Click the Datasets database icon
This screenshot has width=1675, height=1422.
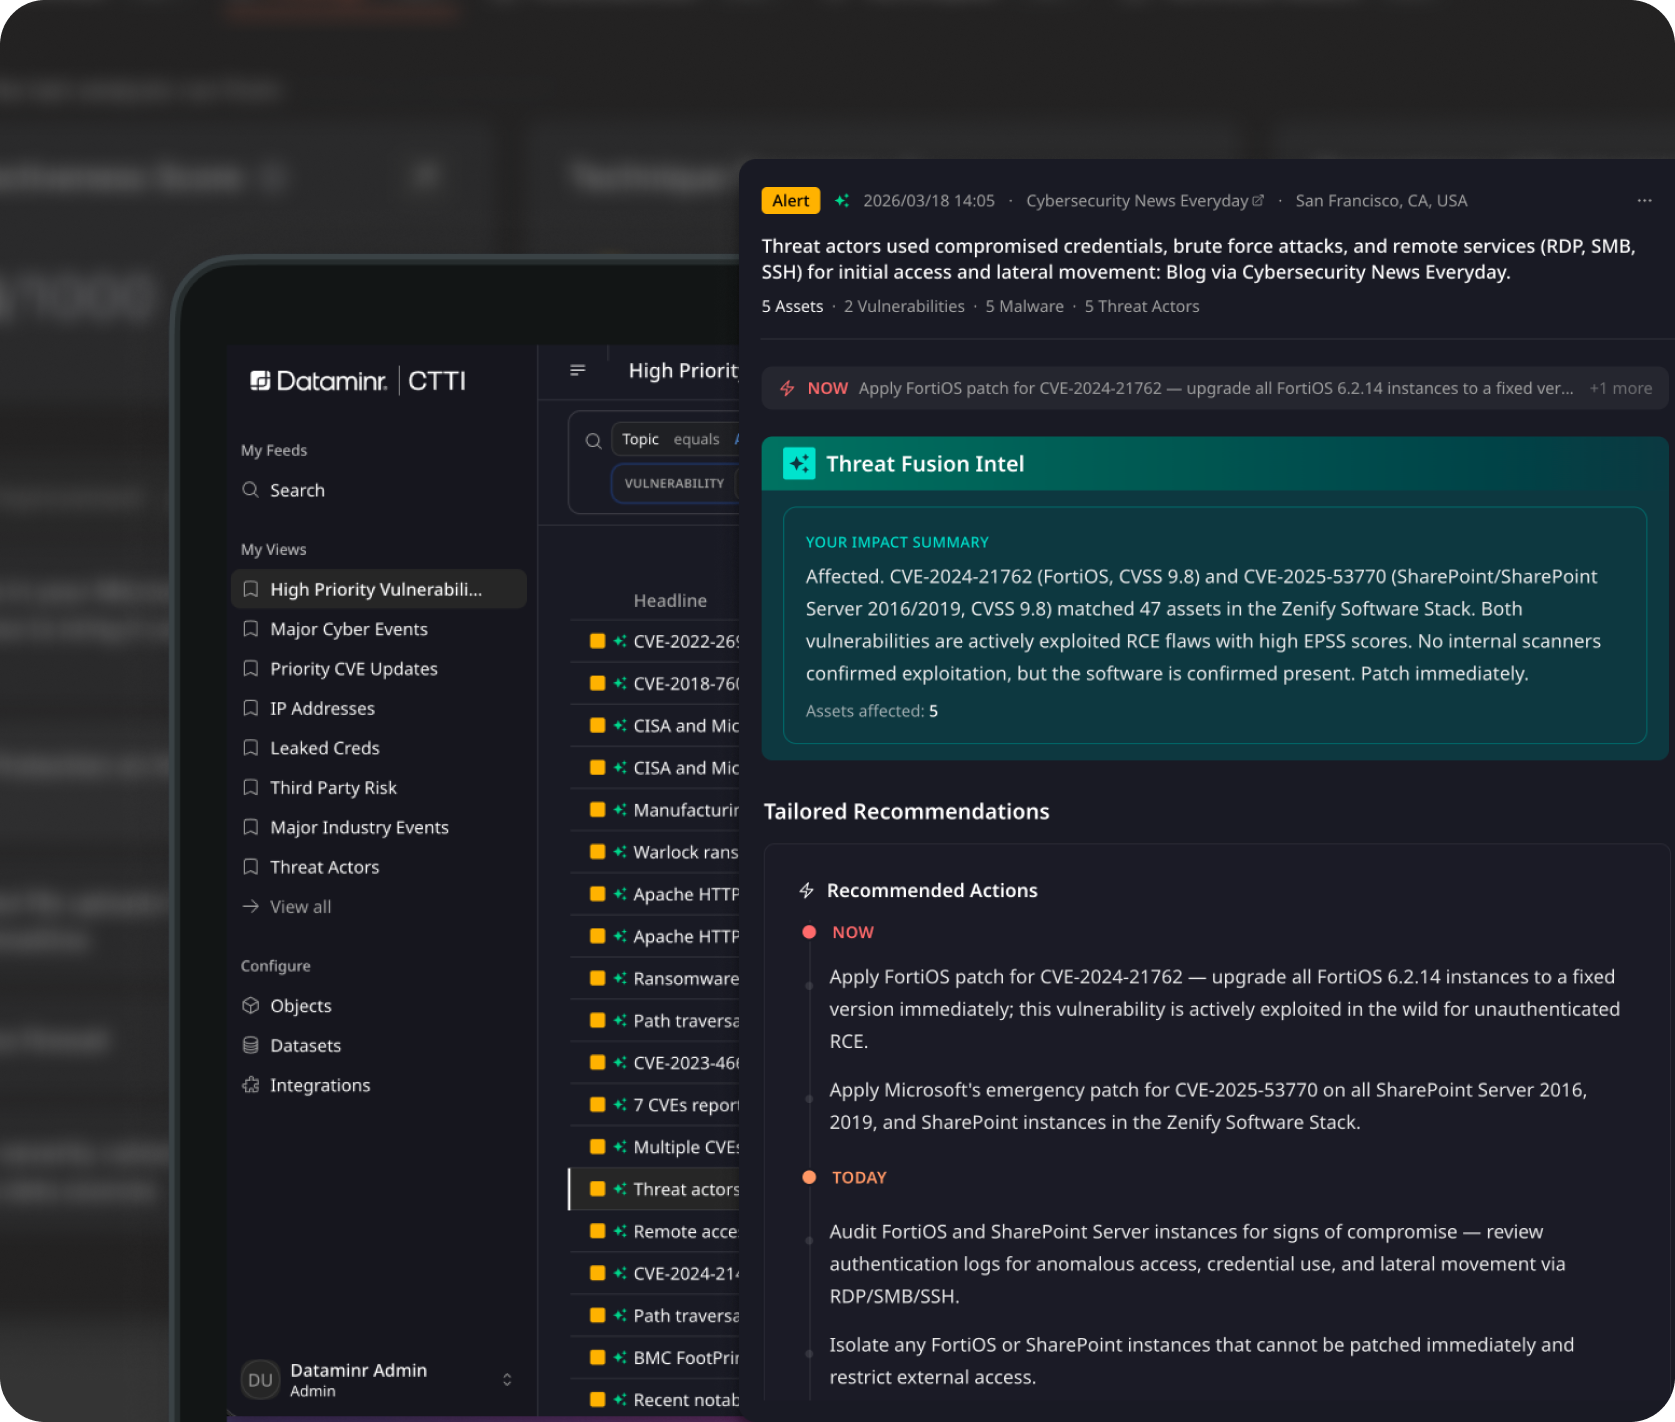251,1046
